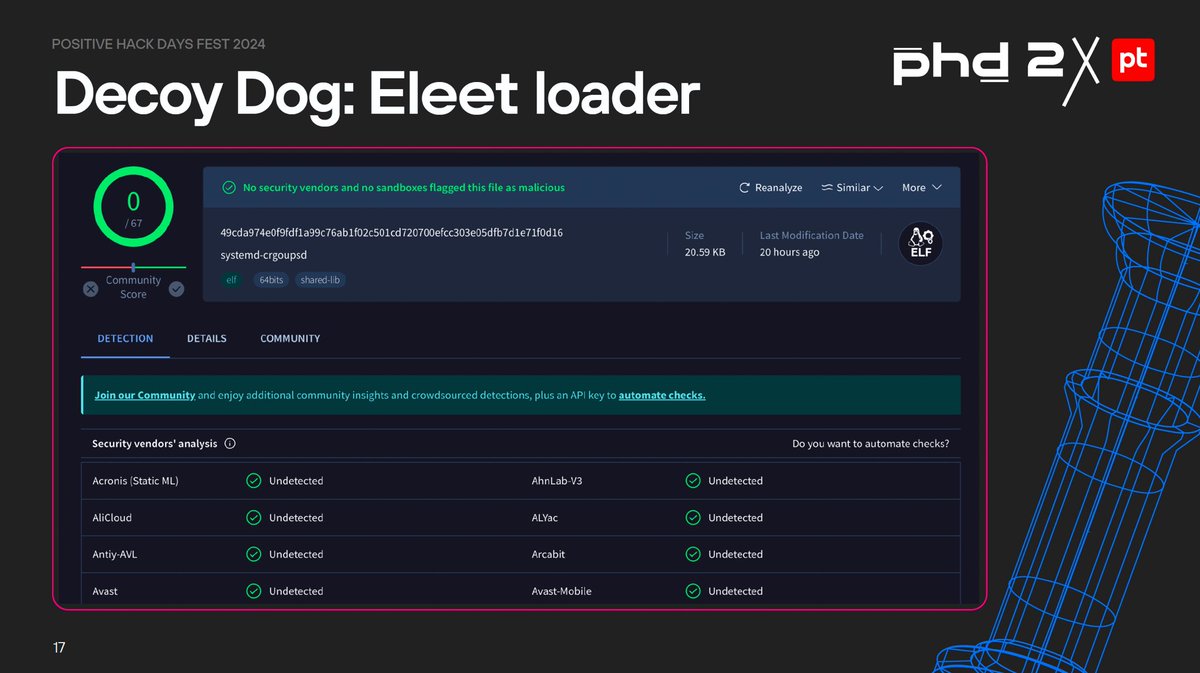Click Arcabit undetected check icon
The image size is (1200, 673).
pos(693,554)
